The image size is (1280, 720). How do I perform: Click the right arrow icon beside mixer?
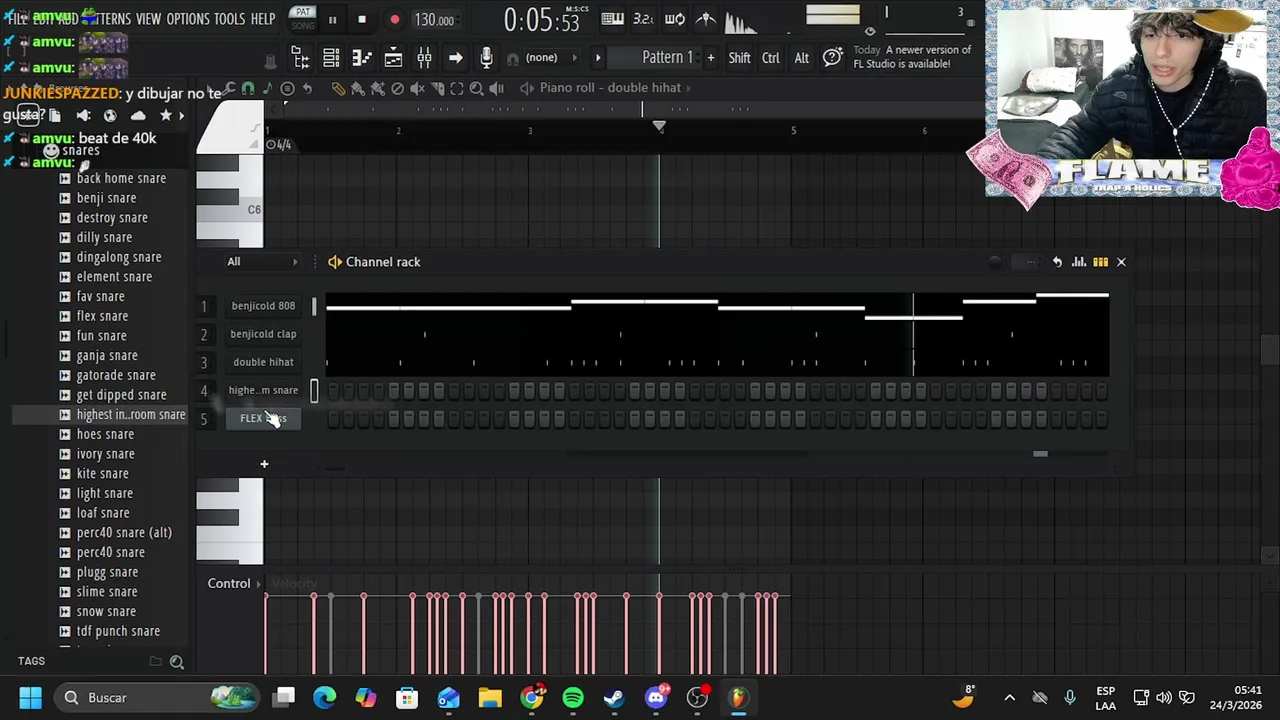click(x=455, y=58)
